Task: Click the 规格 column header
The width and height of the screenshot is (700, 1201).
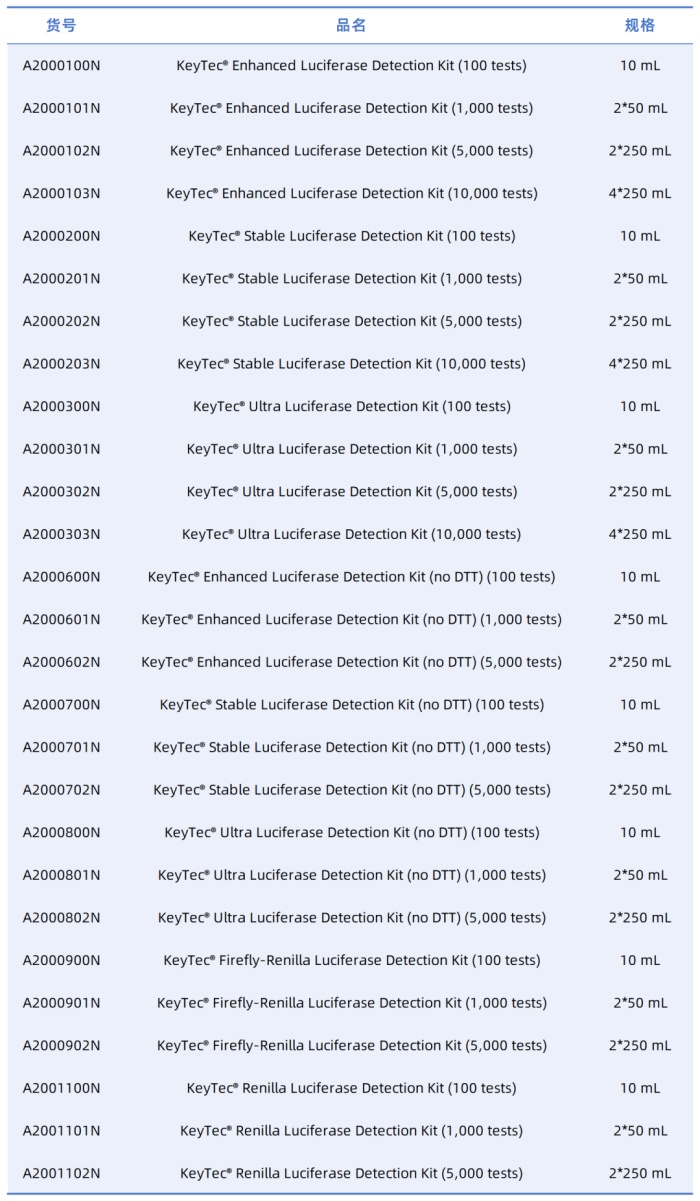Action: pos(640,25)
